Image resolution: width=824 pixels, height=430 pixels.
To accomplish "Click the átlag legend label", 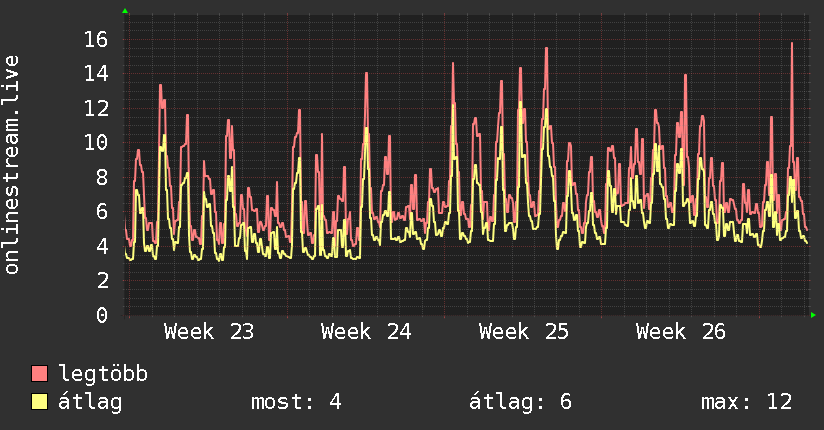I will pyautogui.click(x=90, y=403).
